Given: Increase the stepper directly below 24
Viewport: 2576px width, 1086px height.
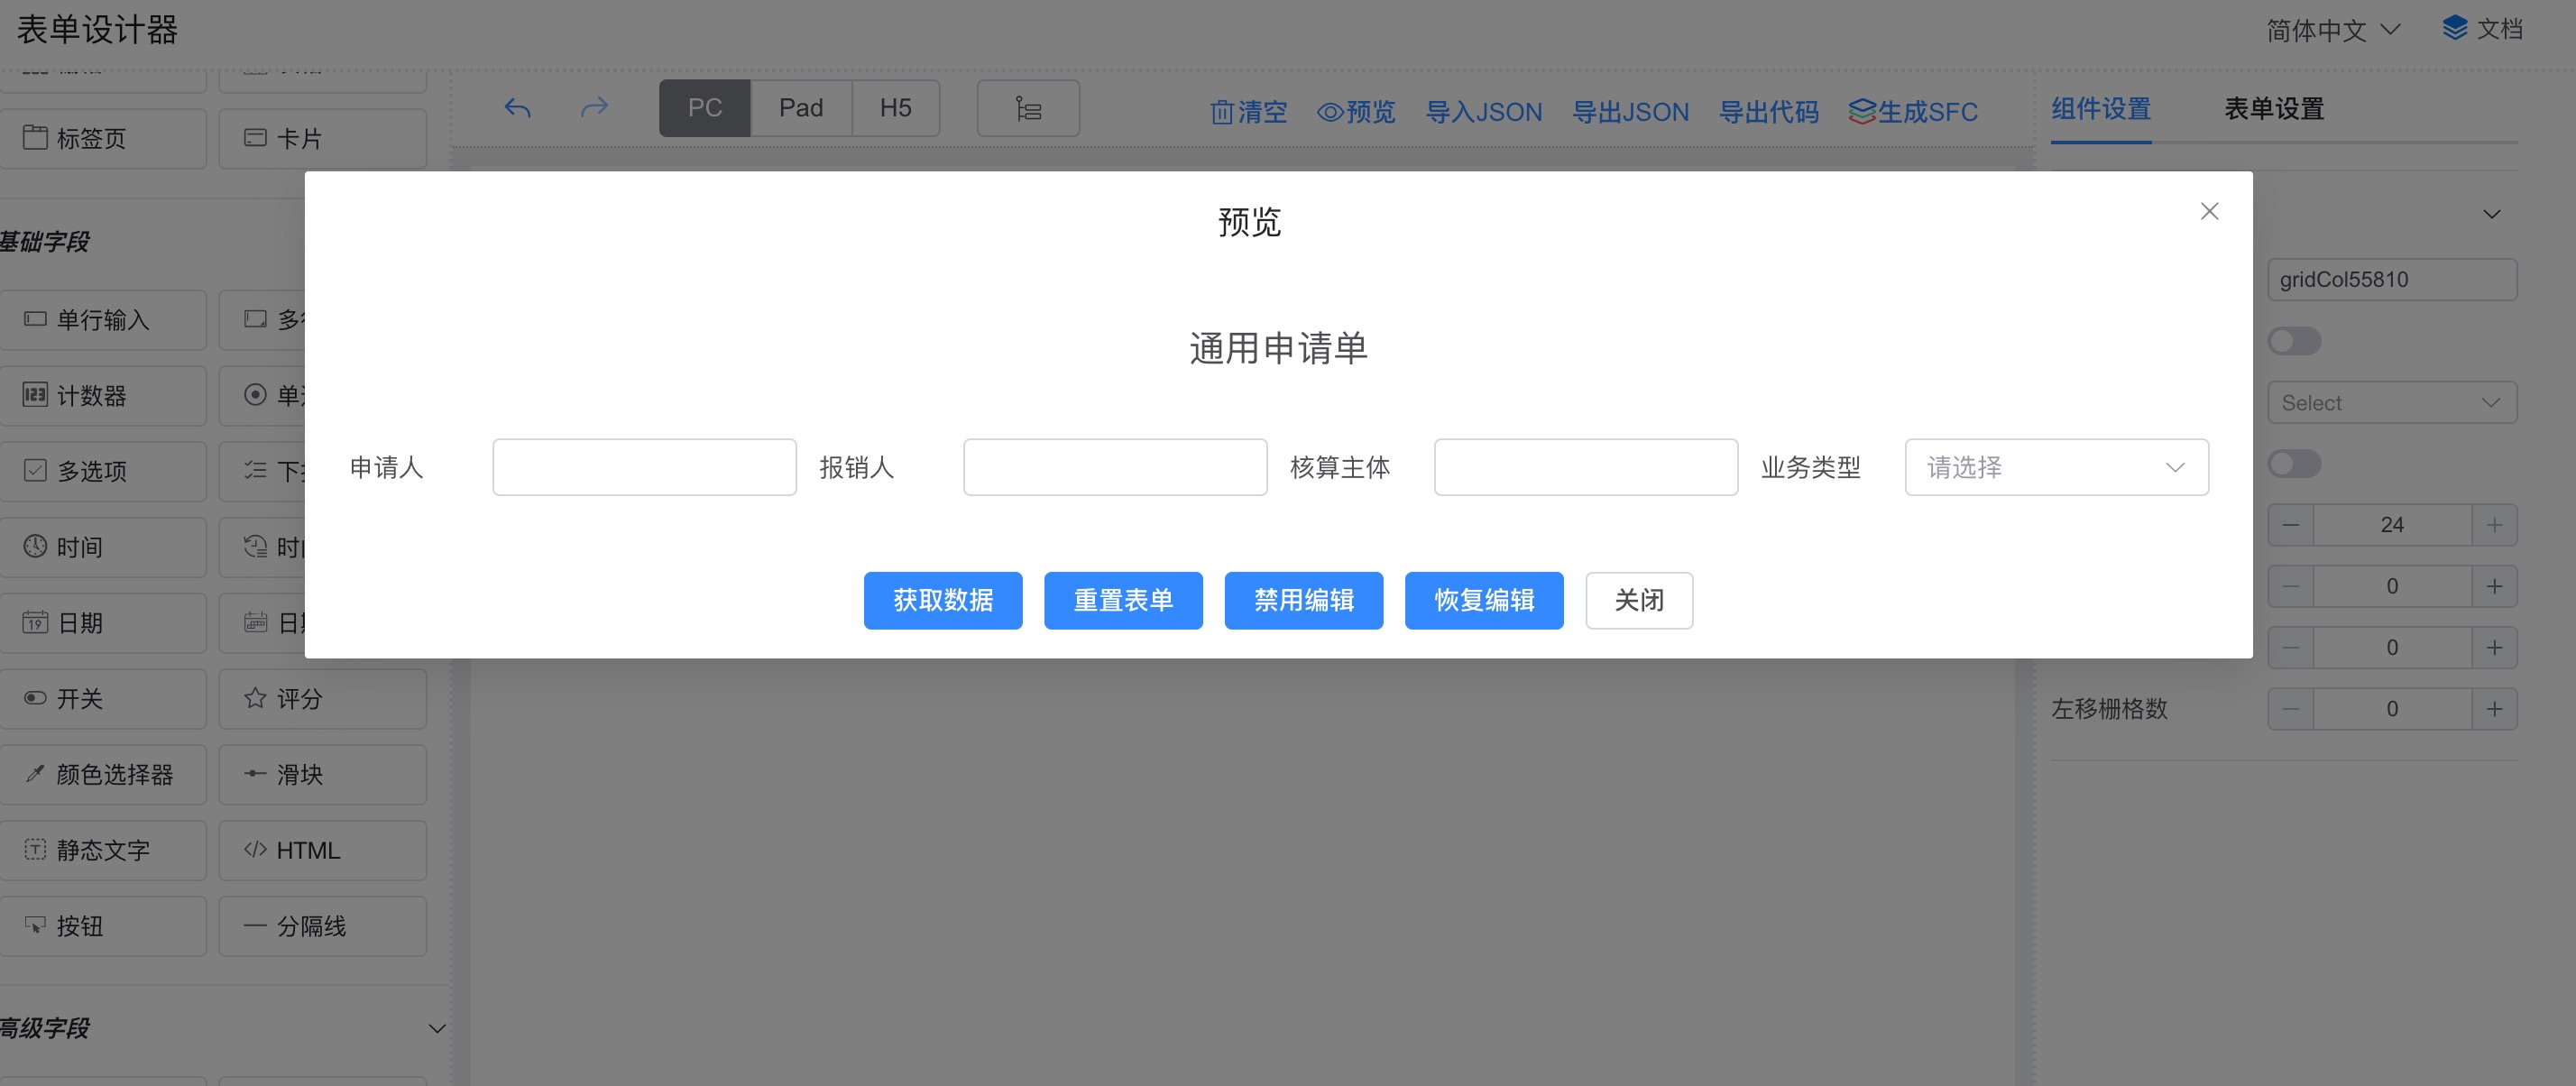Looking at the screenshot, I should click(2494, 586).
